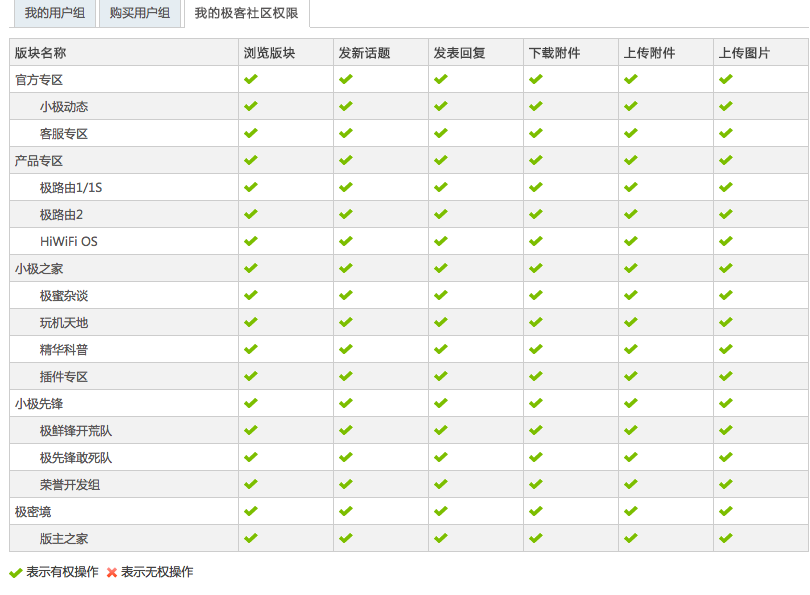The image size is (810, 595).
Task: Select the 小极之家 row name
Action: (x=39, y=269)
